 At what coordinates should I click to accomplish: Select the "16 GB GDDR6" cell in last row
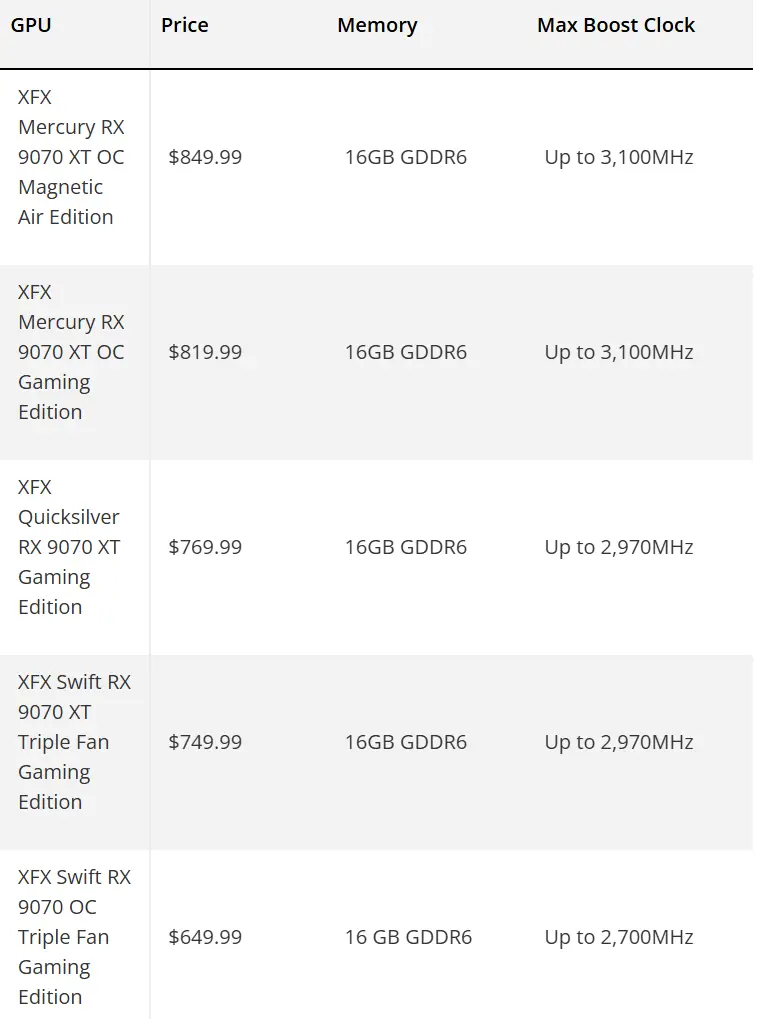click(x=408, y=937)
